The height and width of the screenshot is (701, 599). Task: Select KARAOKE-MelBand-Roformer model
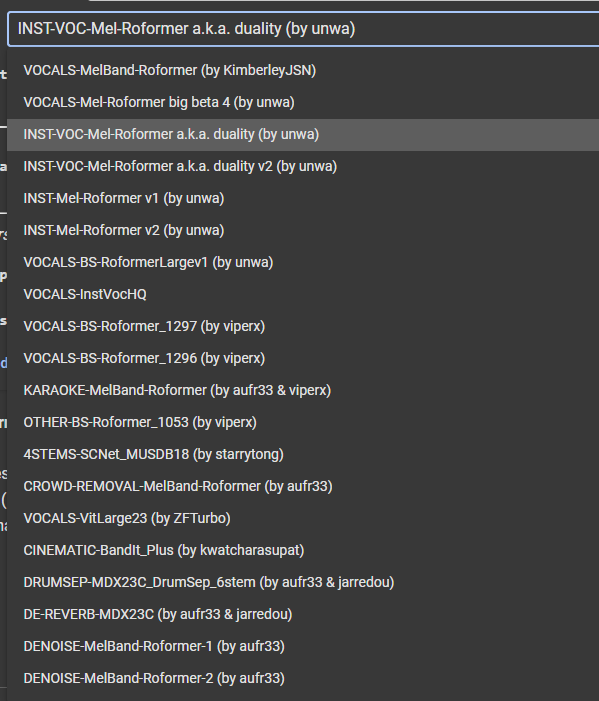tap(303, 390)
